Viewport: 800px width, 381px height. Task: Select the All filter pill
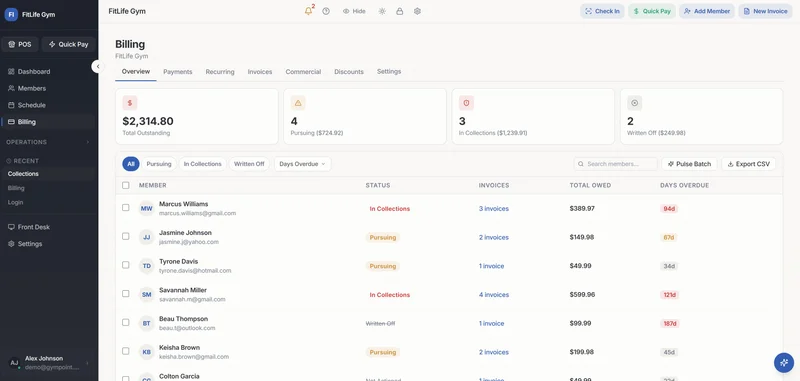coord(131,164)
